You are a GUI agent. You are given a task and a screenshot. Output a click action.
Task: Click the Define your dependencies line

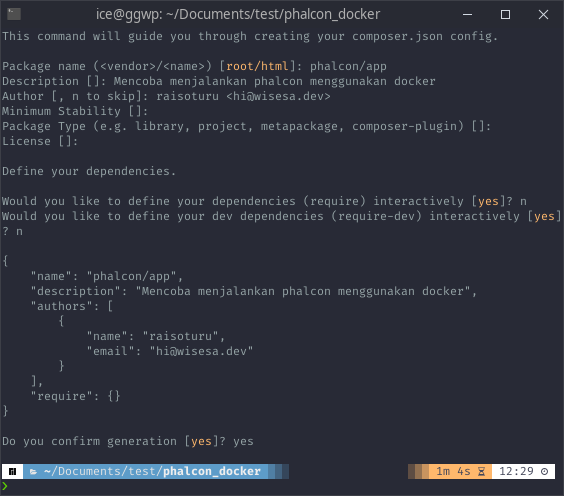pos(89,171)
